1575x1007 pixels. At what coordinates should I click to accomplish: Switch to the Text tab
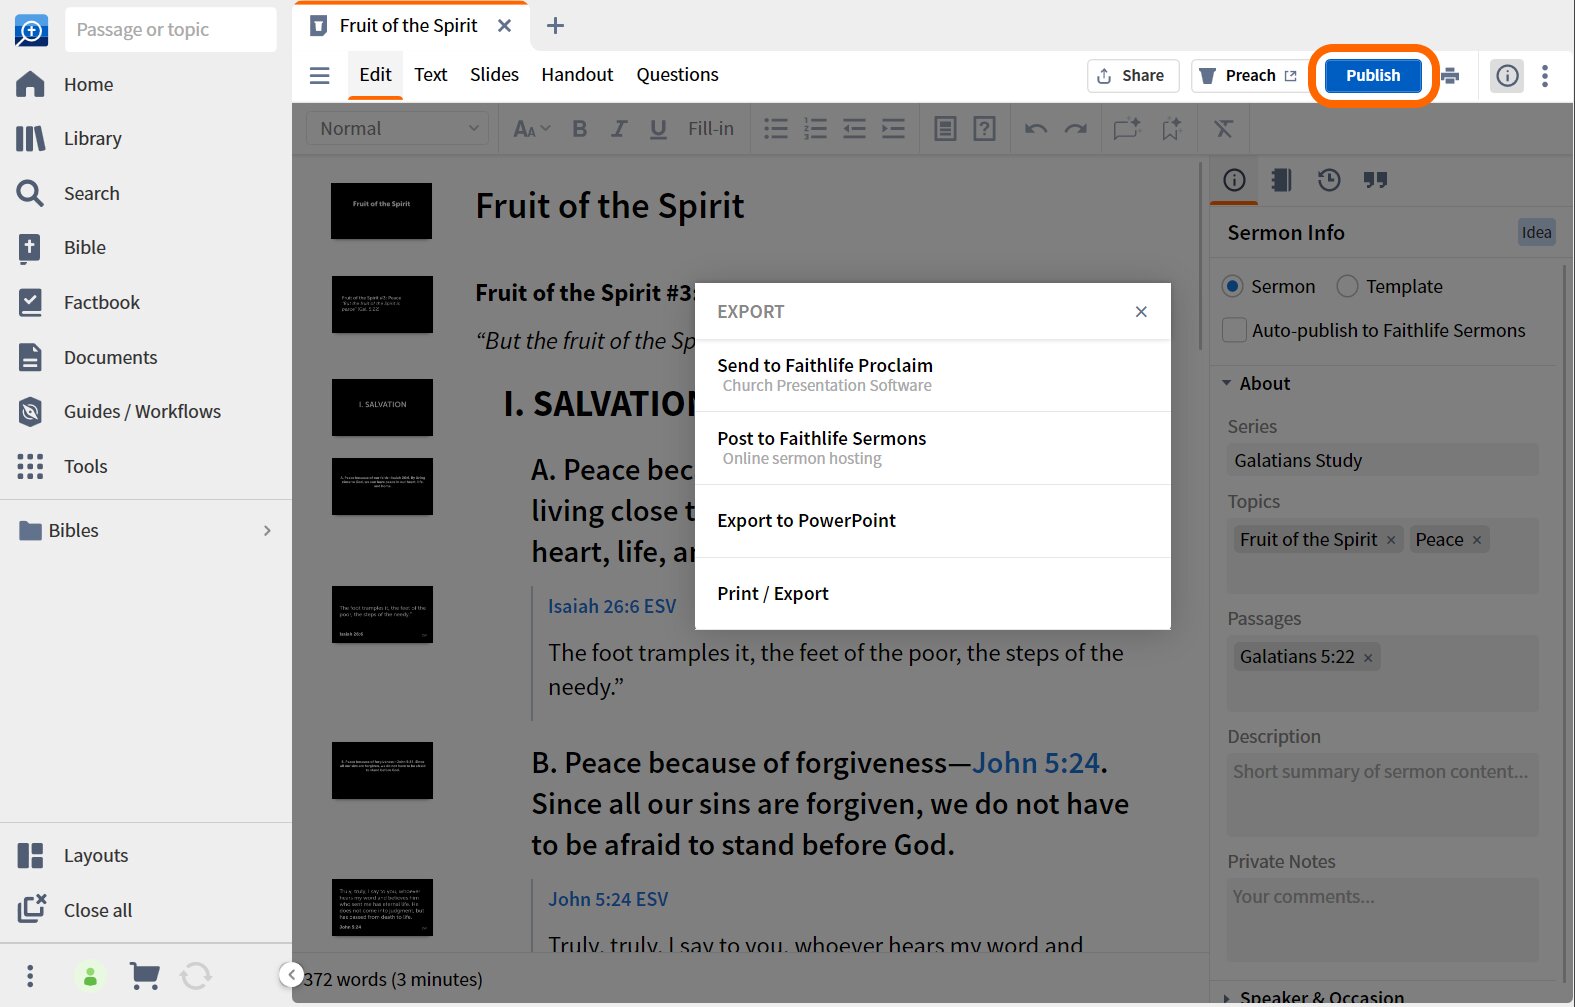(430, 75)
